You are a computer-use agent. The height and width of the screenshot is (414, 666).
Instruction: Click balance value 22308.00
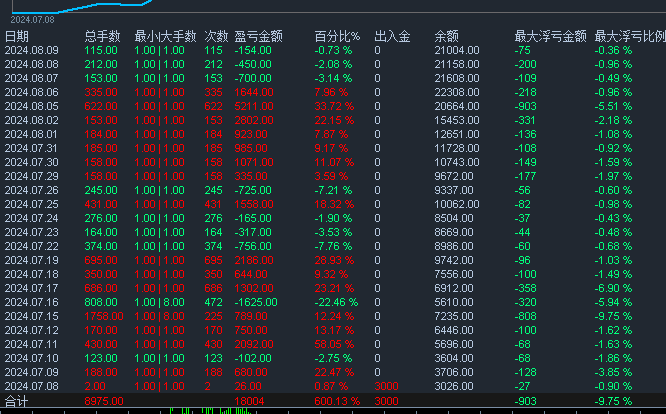pyautogui.click(x=457, y=93)
